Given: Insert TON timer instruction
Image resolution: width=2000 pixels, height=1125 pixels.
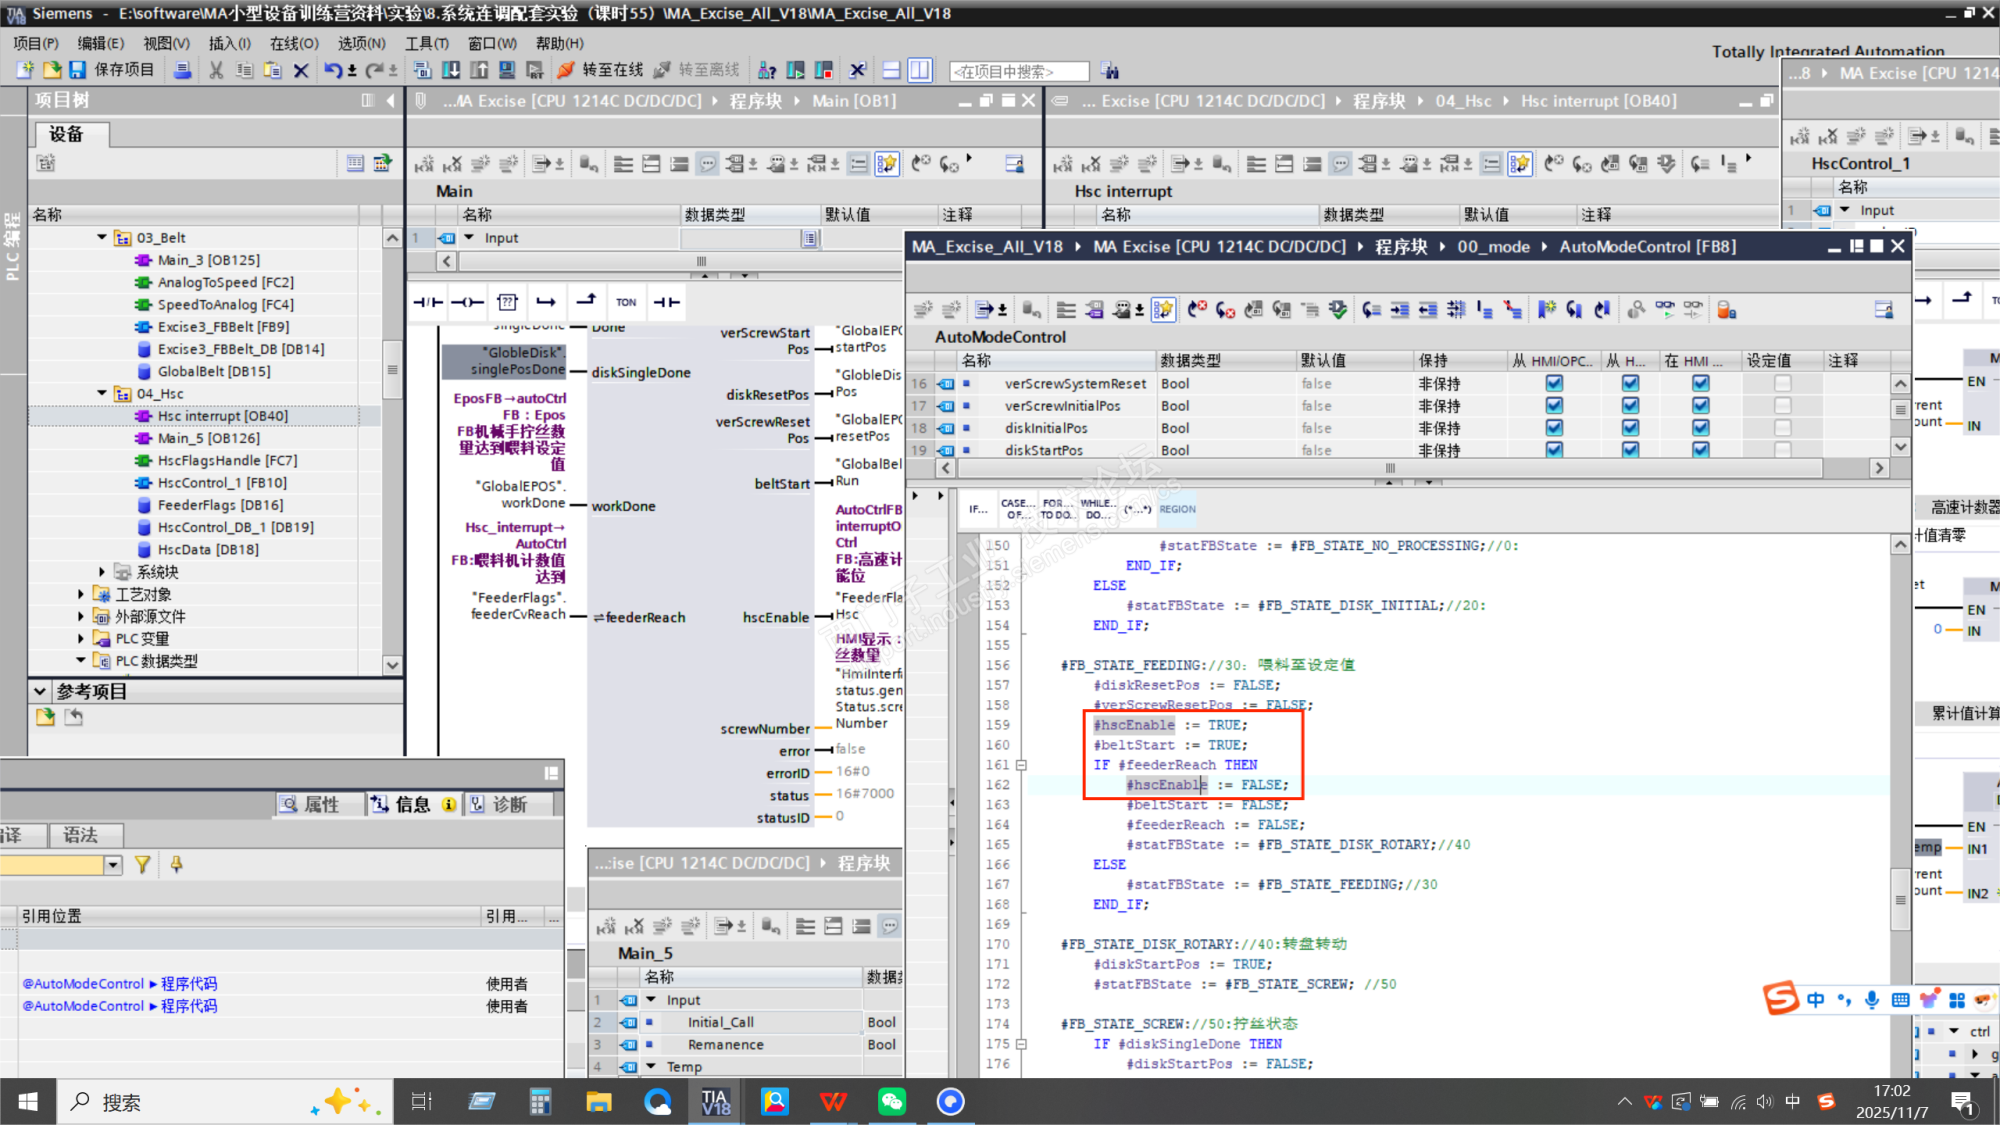Looking at the screenshot, I should [x=626, y=302].
